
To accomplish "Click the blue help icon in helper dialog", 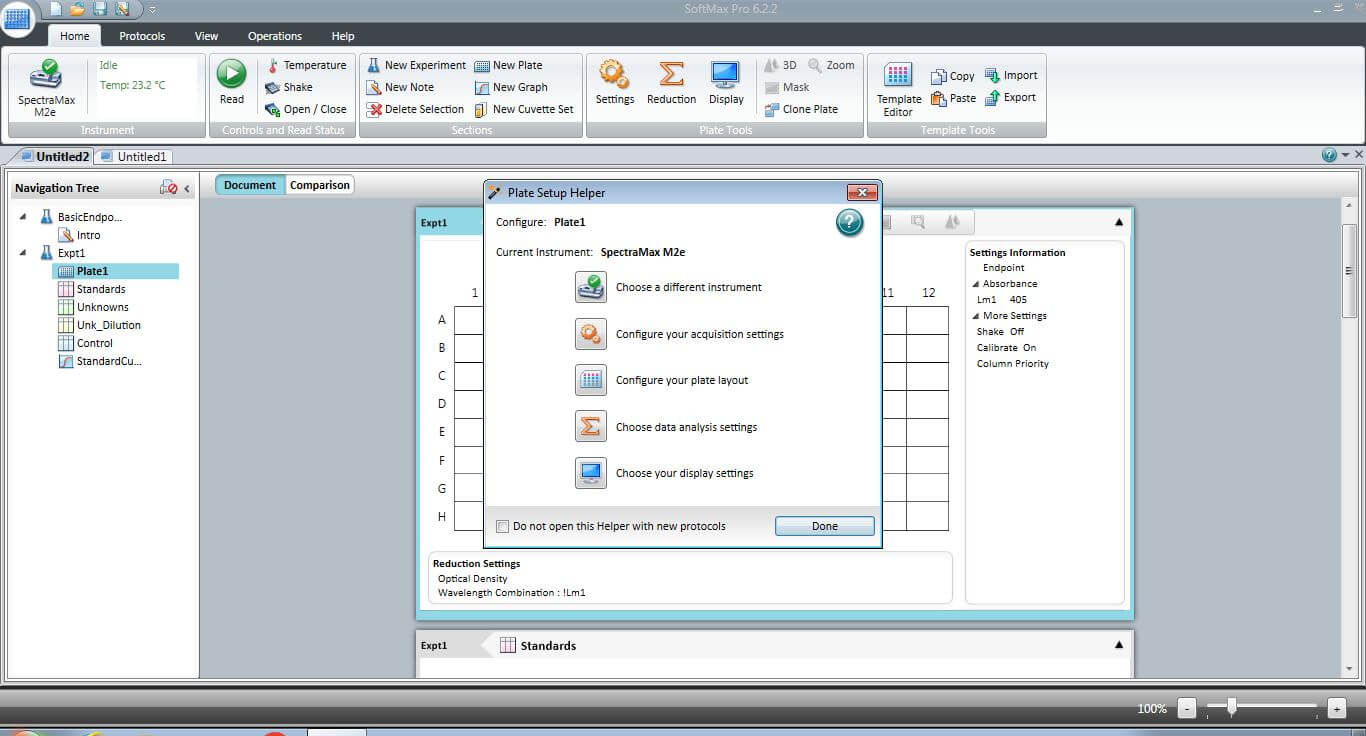I will click(849, 223).
